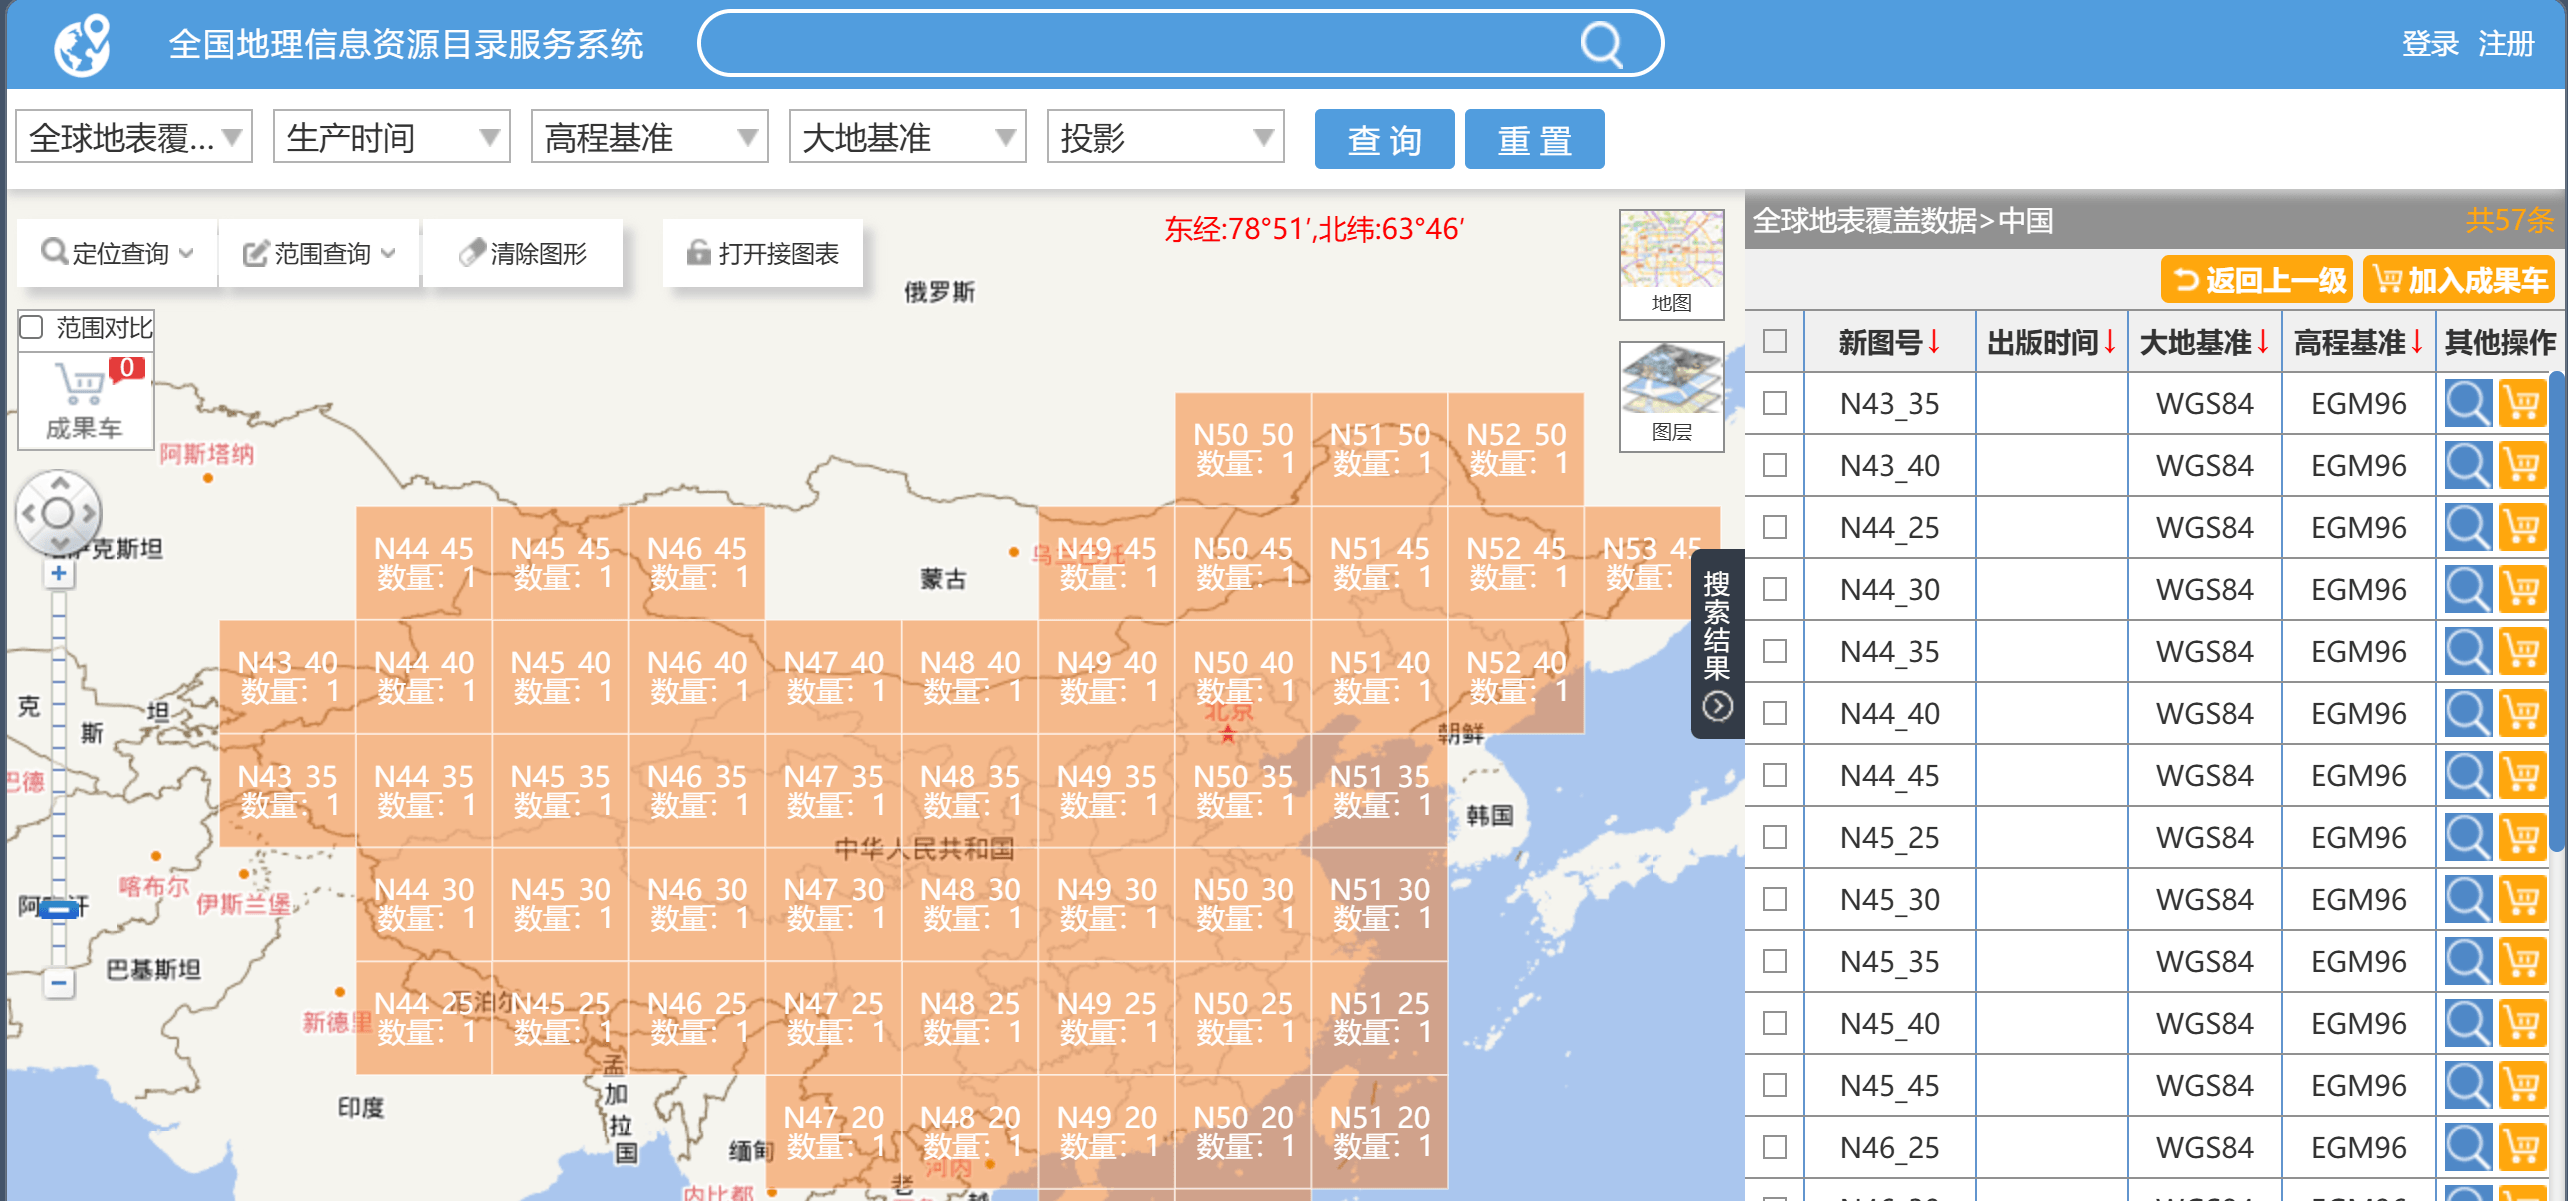
Task: Expand the 定位查询 menu
Action: pos(118,253)
